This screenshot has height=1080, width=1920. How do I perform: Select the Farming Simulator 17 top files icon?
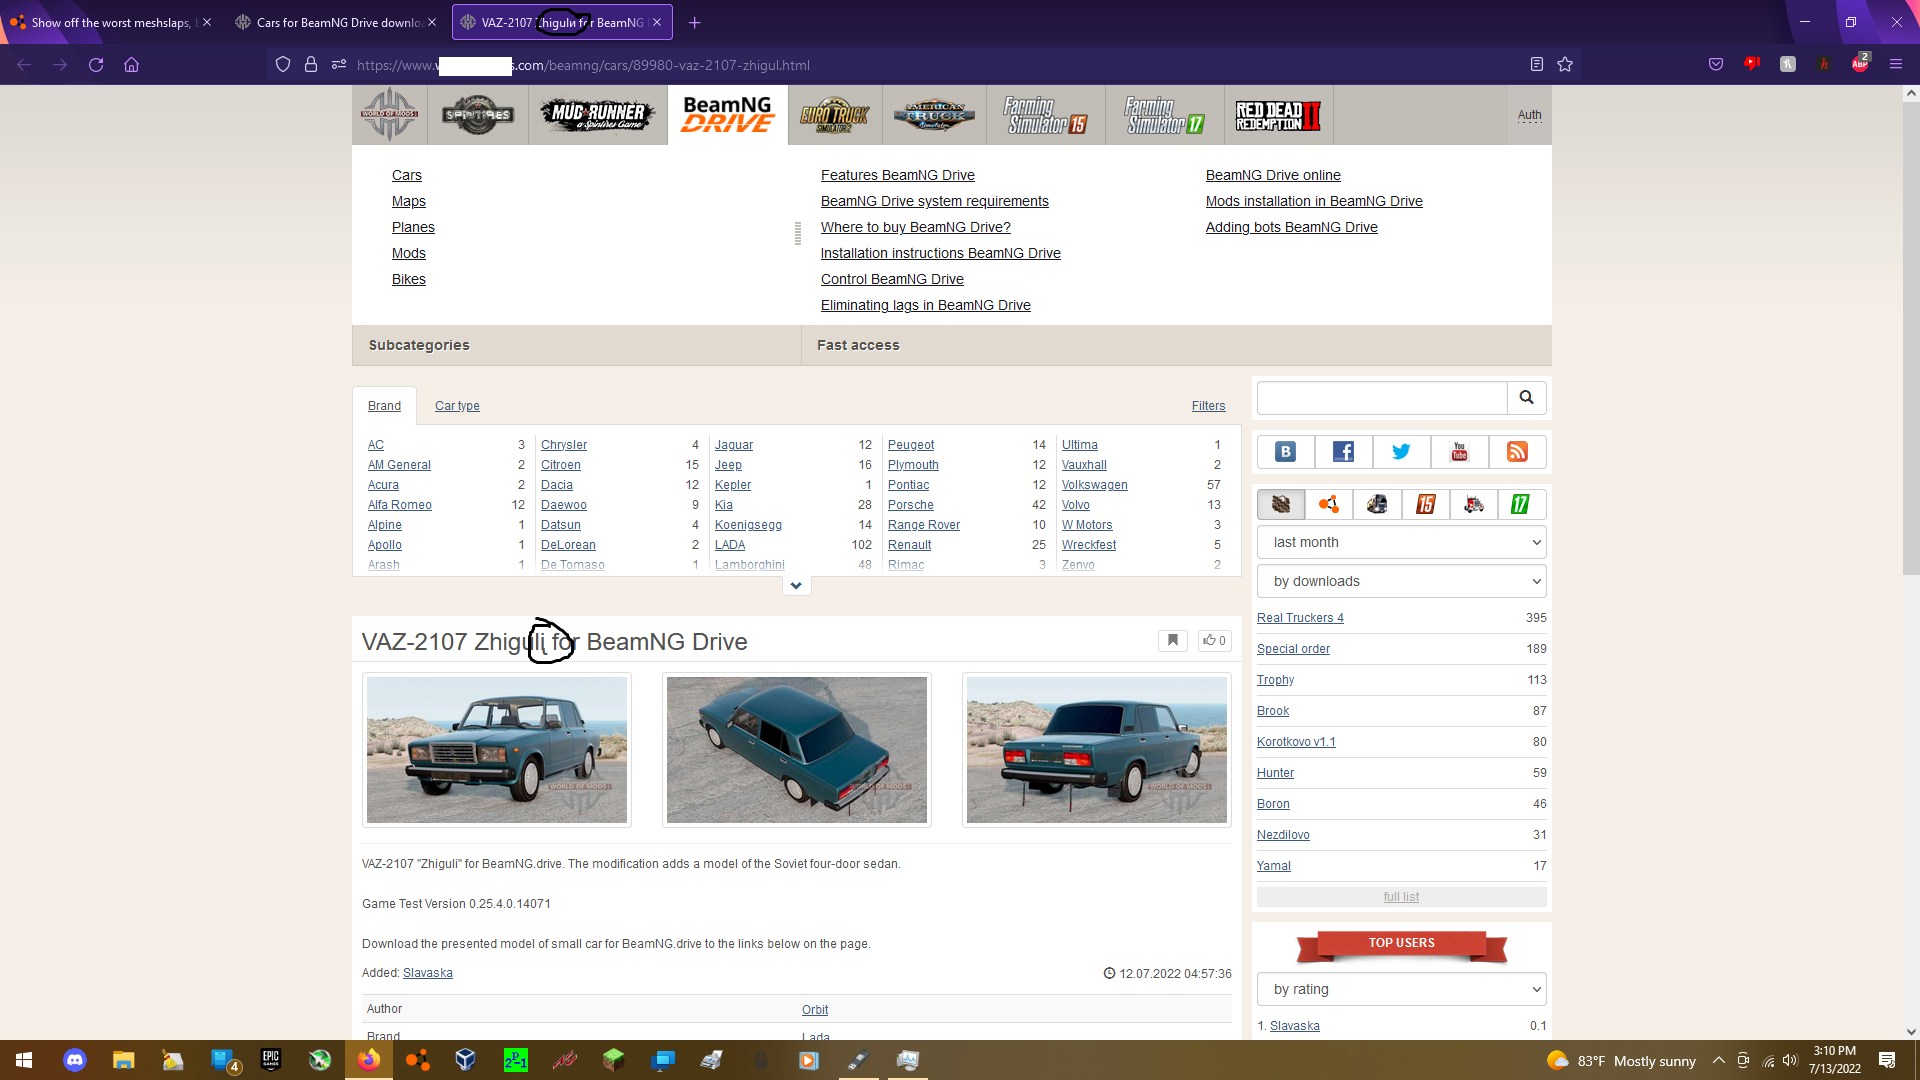[1521, 504]
